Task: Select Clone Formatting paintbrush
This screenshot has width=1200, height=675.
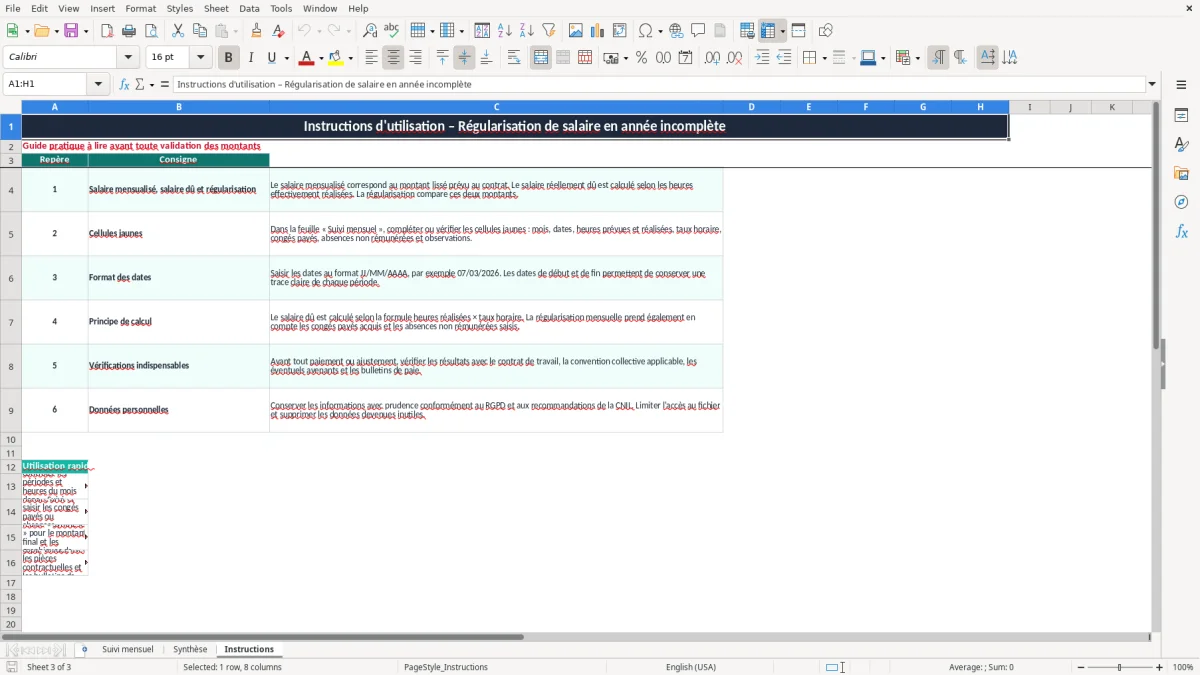Action: (x=257, y=31)
